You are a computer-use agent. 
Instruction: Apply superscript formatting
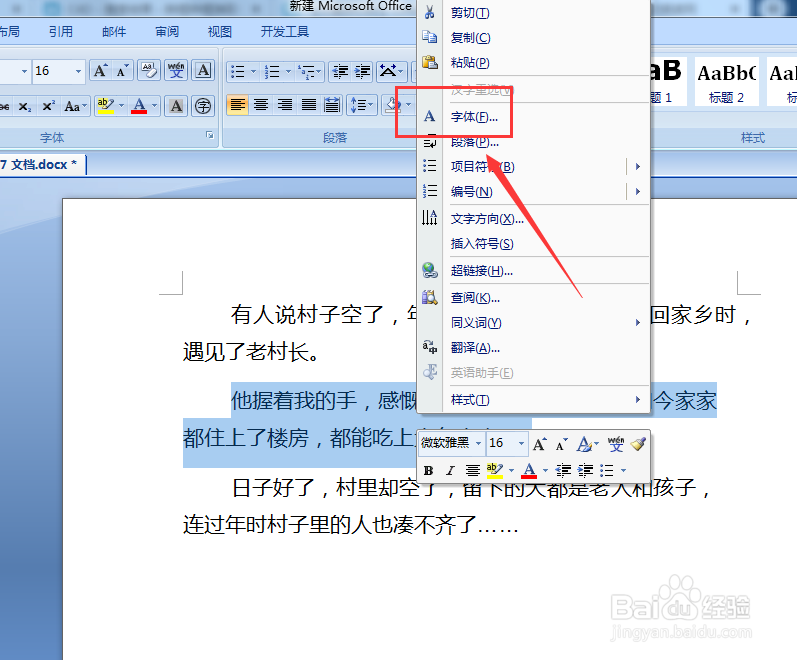pos(48,106)
